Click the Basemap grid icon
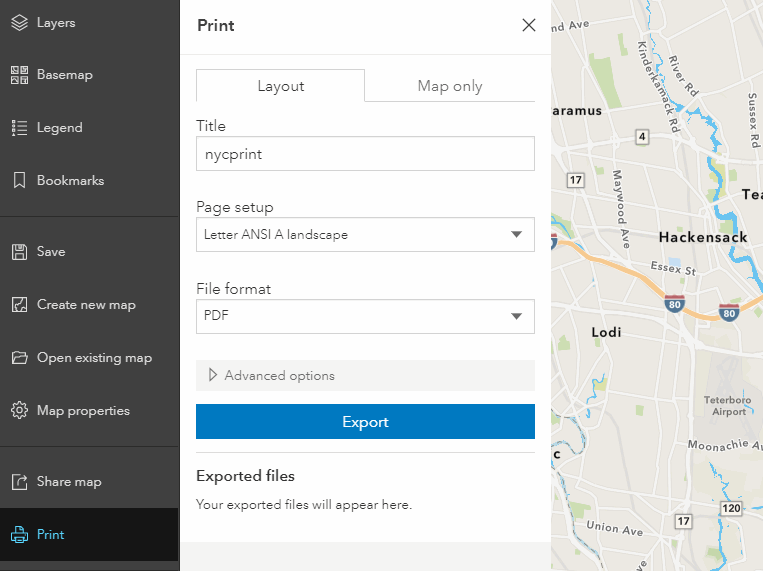This screenshot has width=763, height=571. pos(19,75)
